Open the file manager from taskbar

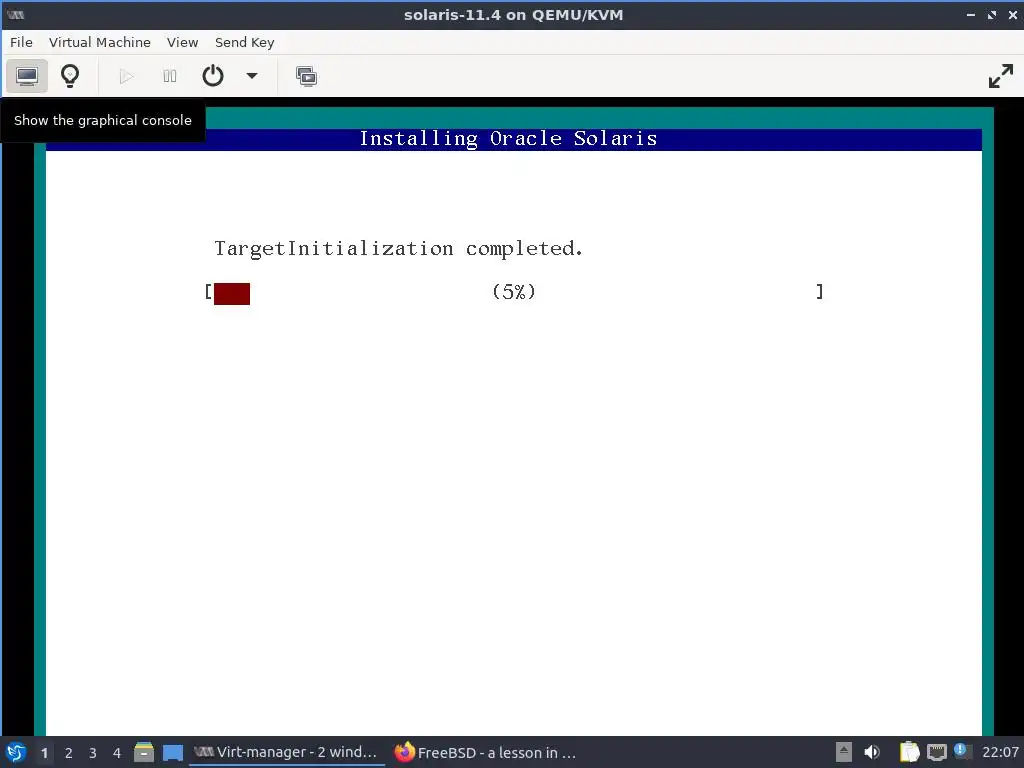point(144,752)
